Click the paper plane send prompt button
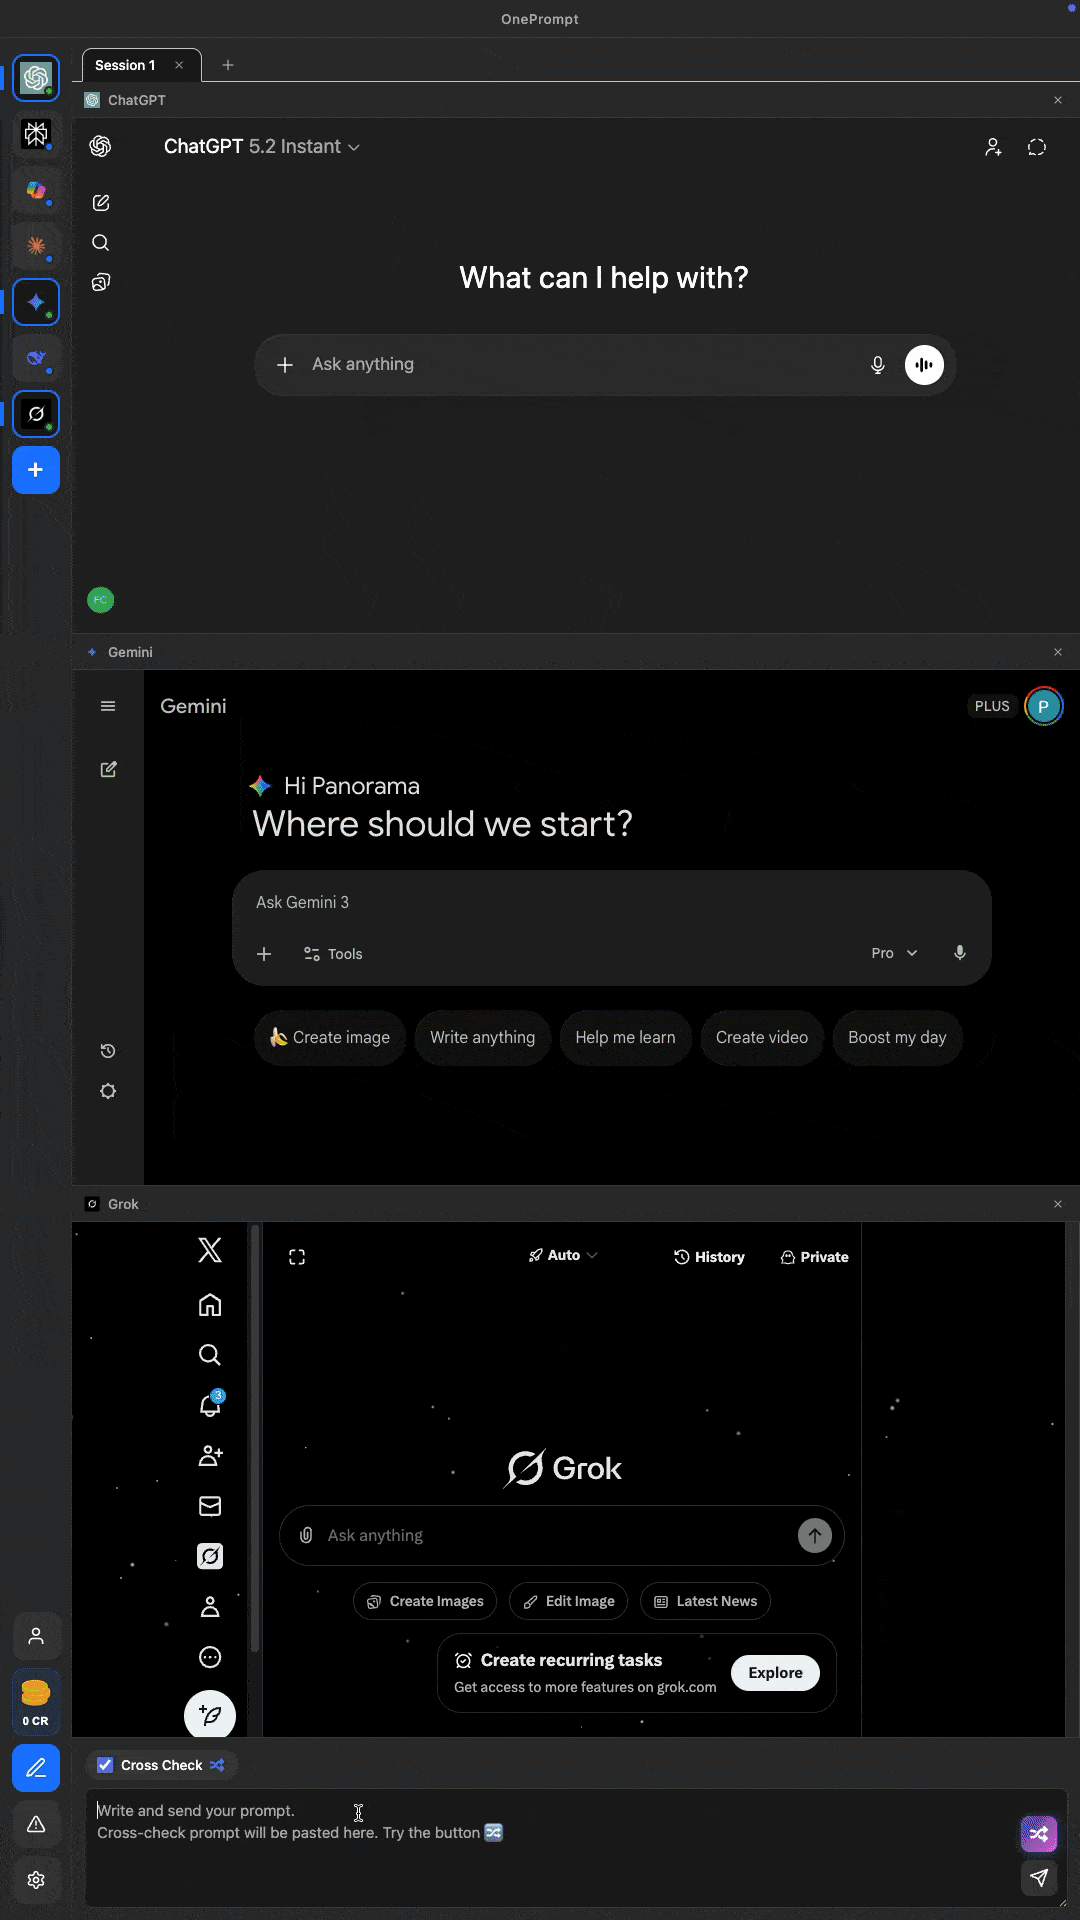 coord(1039,1878)
